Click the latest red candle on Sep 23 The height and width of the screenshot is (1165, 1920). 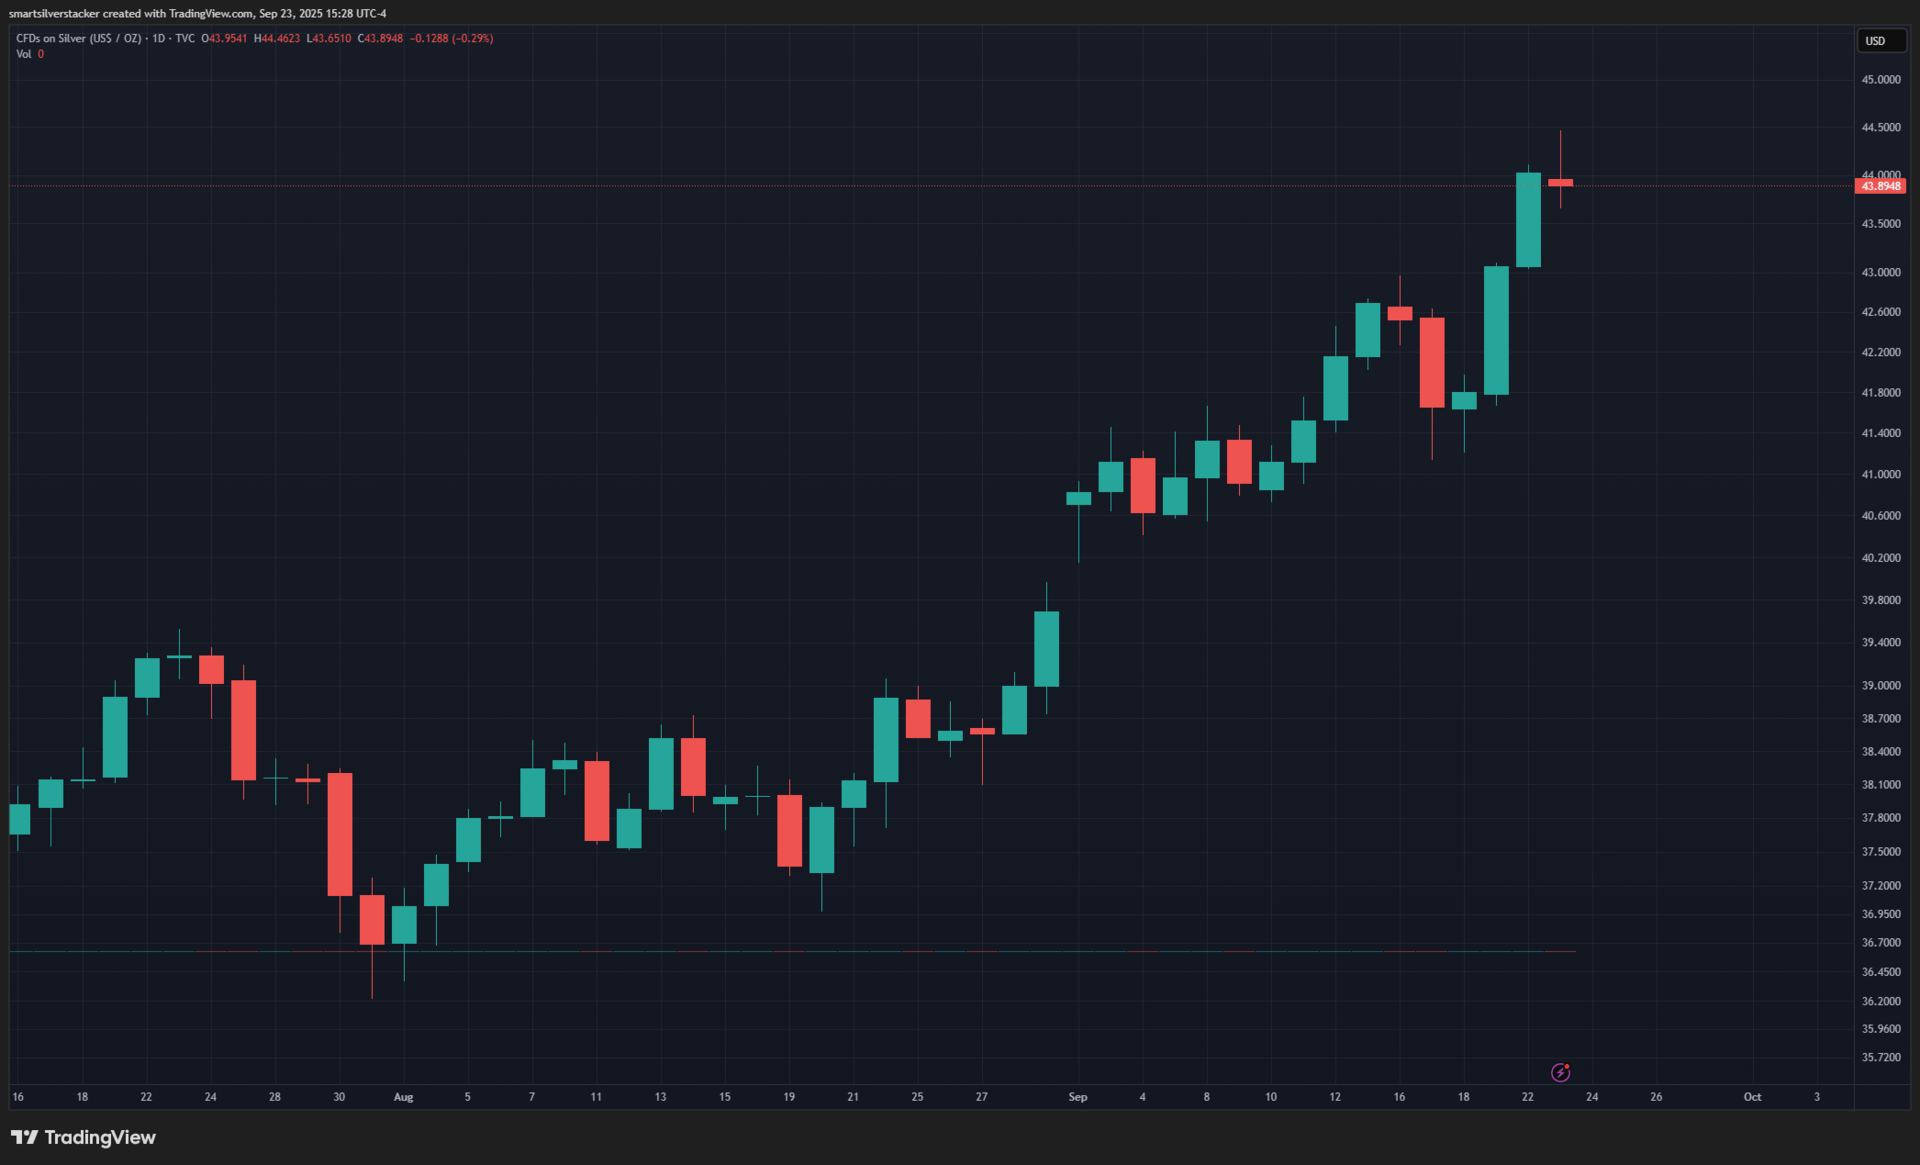coord(1560,183)
